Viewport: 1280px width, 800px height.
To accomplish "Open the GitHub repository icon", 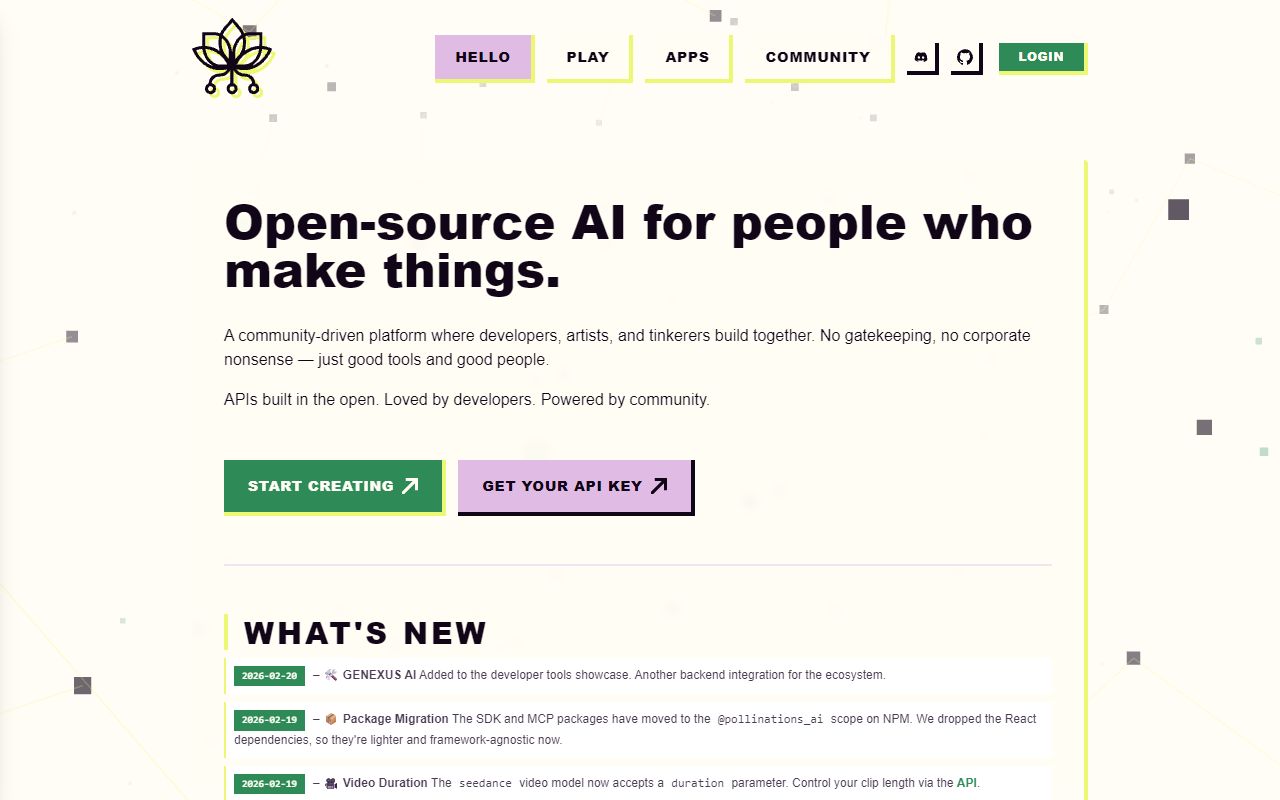I will pyautogui.click(x=965, y=57).
